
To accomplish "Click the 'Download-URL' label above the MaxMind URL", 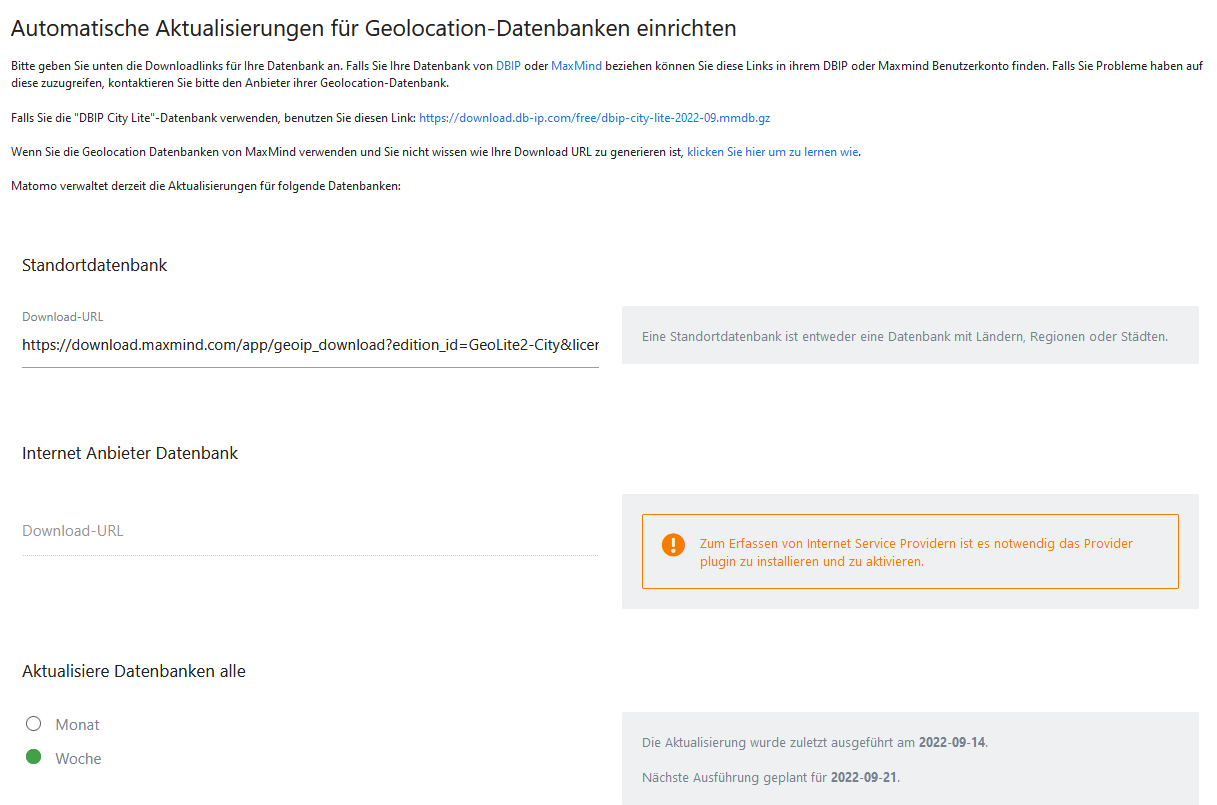I will [63, 316].
